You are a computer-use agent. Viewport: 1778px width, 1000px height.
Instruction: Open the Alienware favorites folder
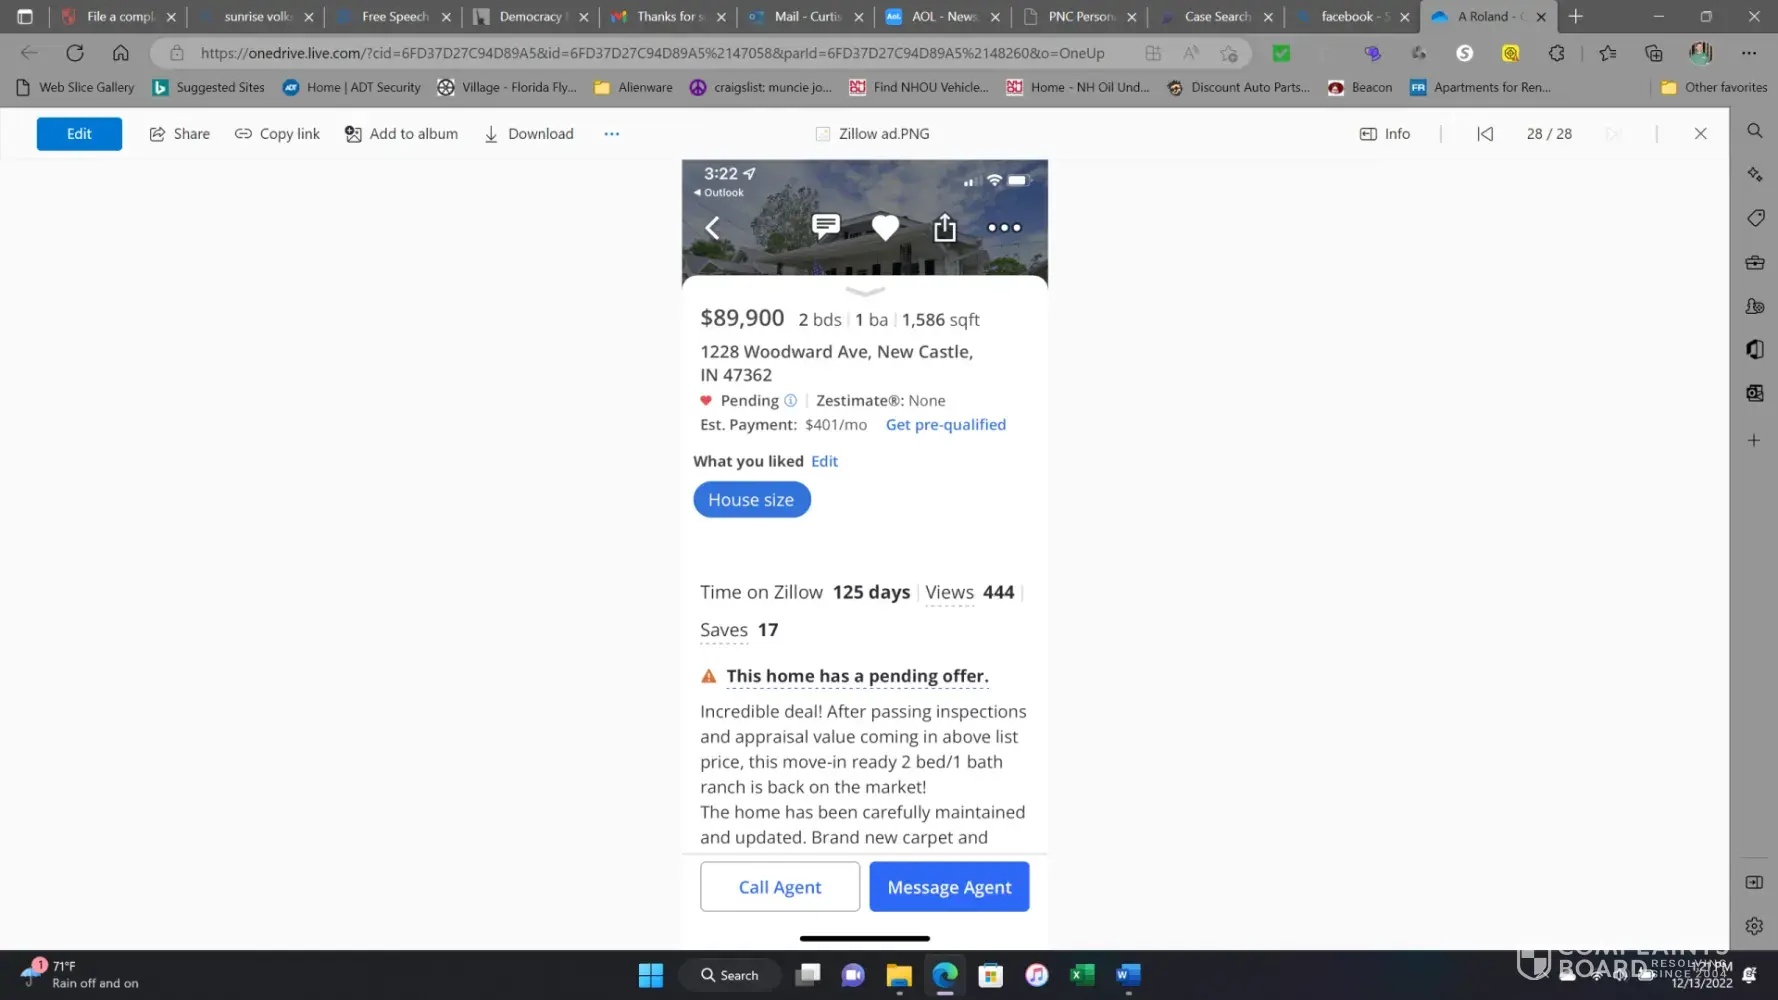coord(633,88)
